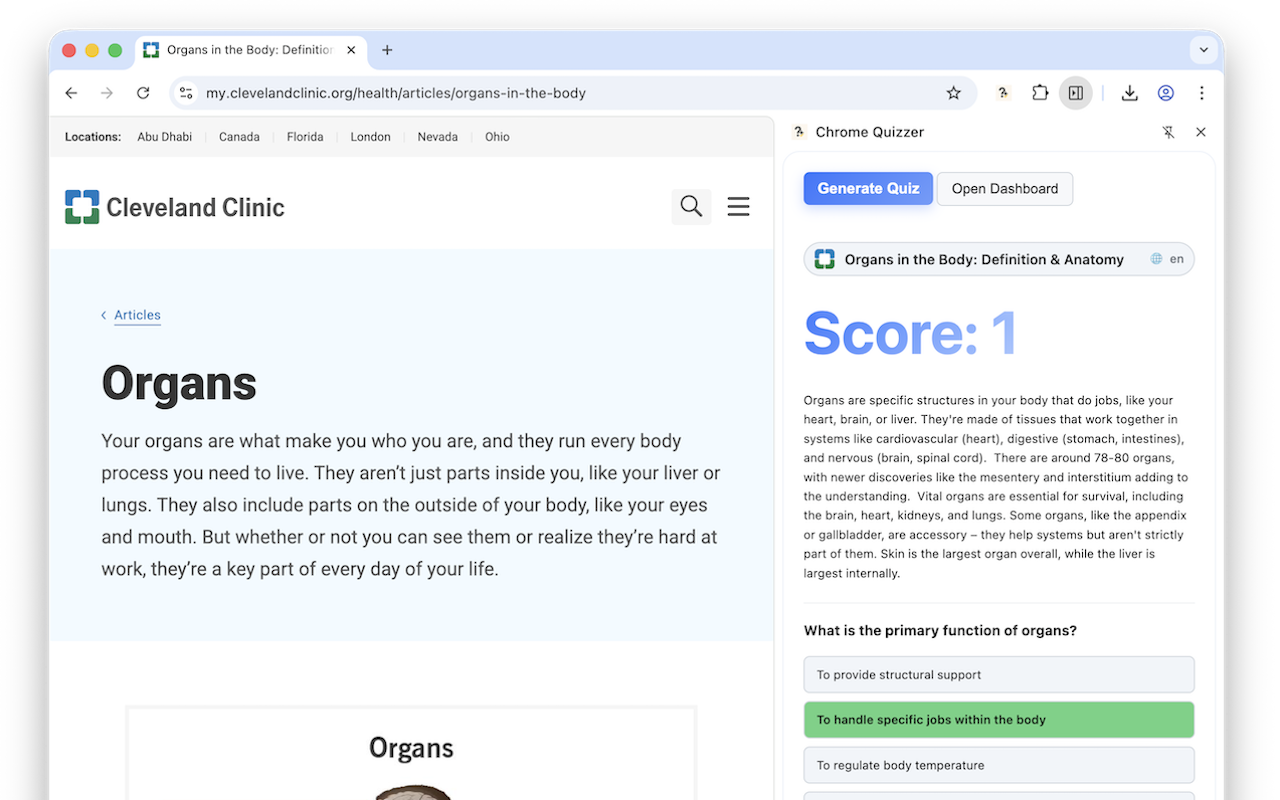Click the browser profile avatar icon
This screenshot has height=800, width=1280.
click(x=1166, y=92)
